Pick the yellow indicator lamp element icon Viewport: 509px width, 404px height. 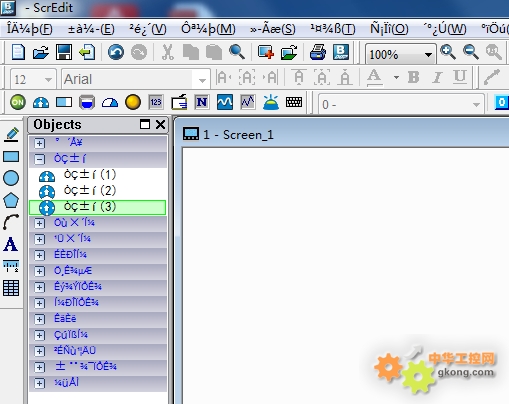tap(133, 102)
